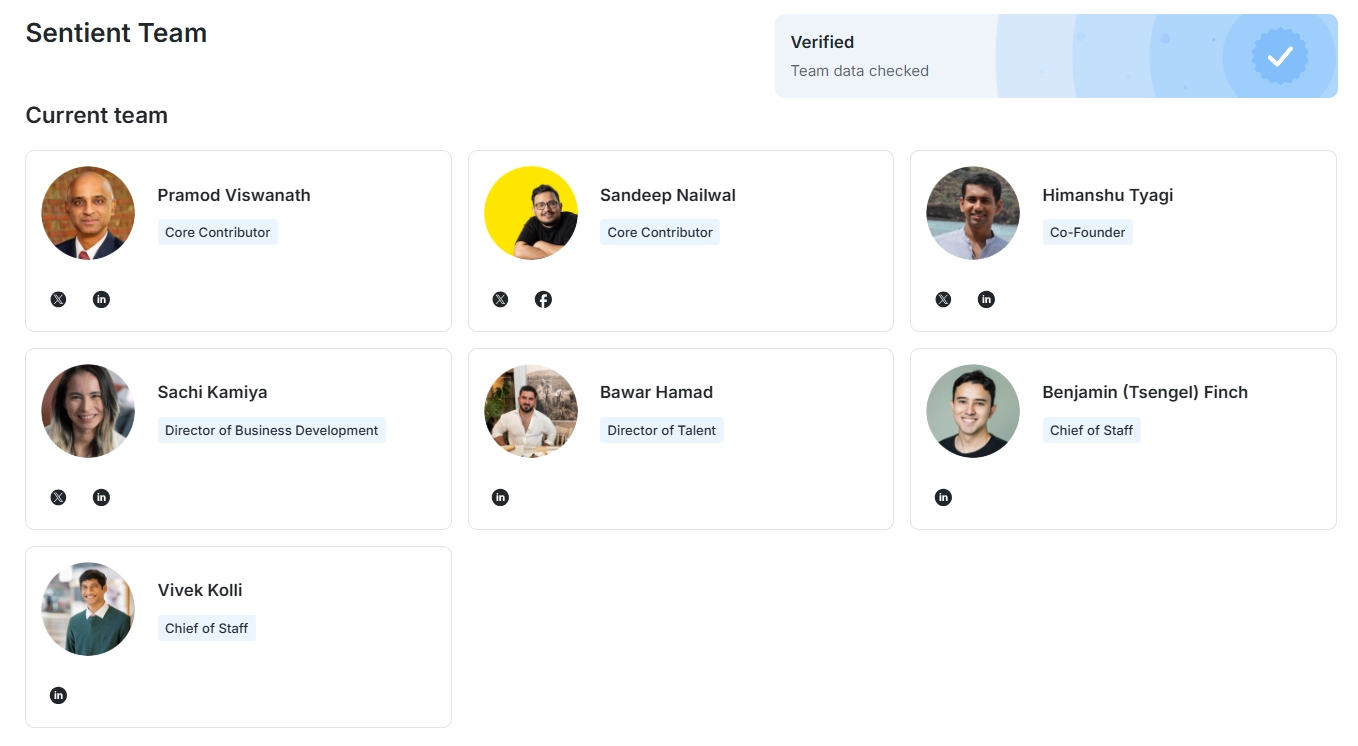This screenshot has height=746, width=1358.
Task: Select the Sachi Kamiya name link
Action: (x=212, y=392)
